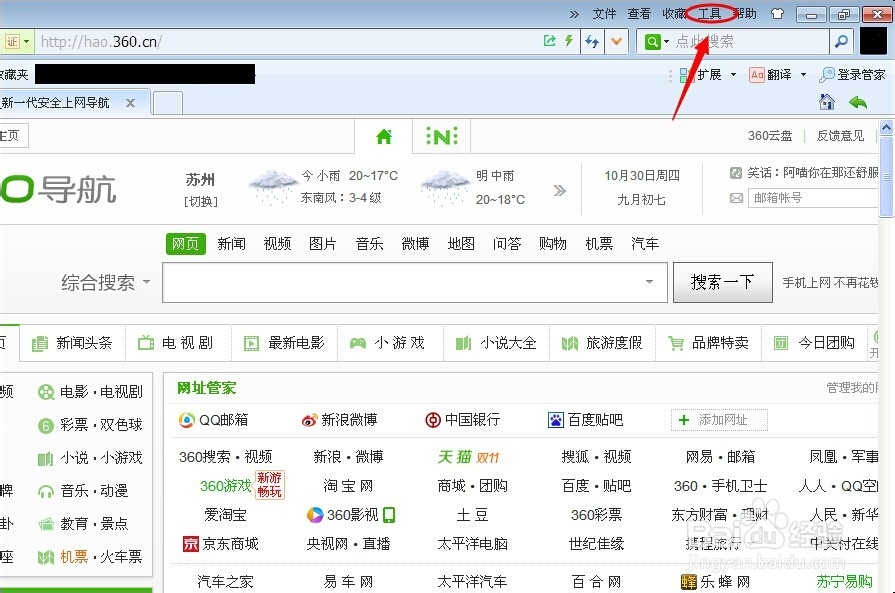This screenshot has height=593, width=895.
Task: Open the 今日团购 category tab
Action: point(815,343)
